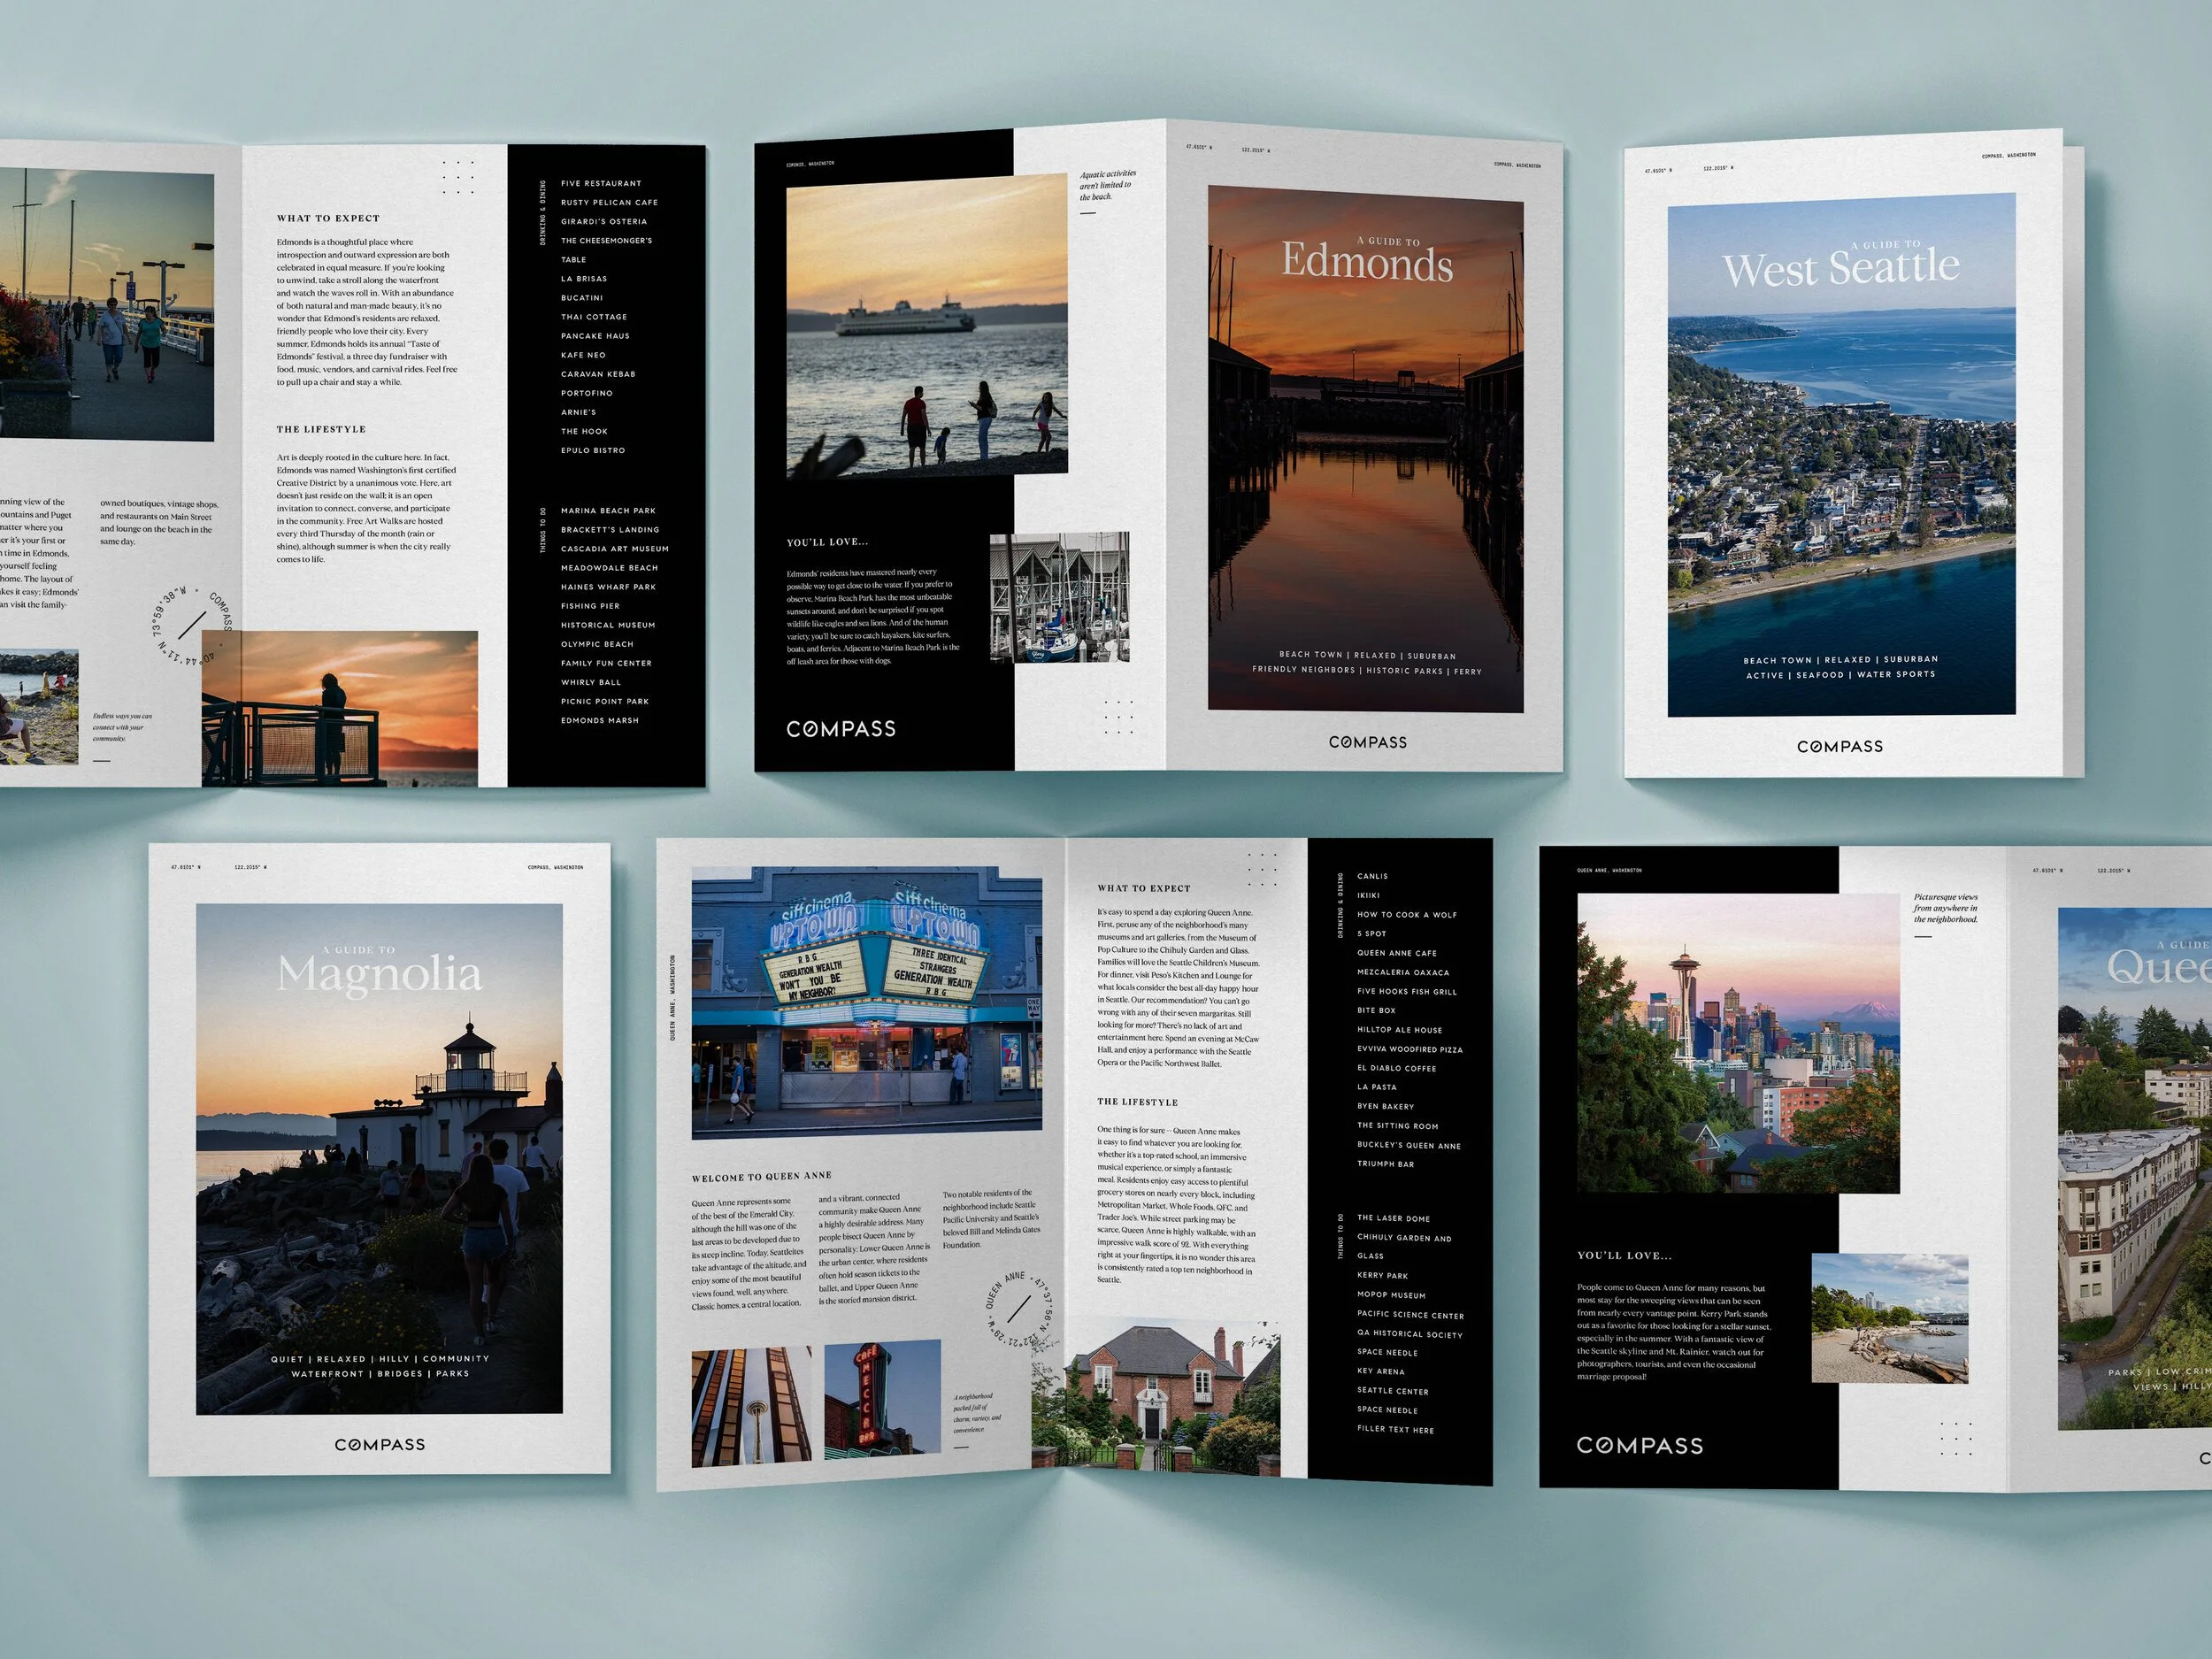Click the white Compass logo on black Edmonds panel
Image resolution: width=2212 pixels, height=1659 pixels.
841,729
